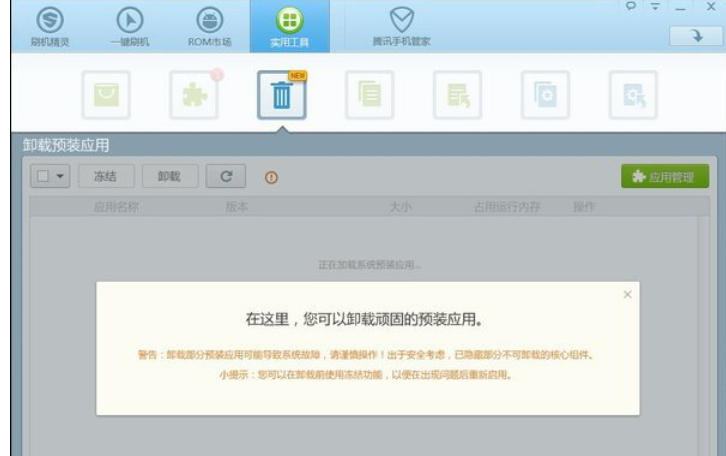This screenshot has height=456, width=726.
Task: Open the green document list tool icon
Action: (369, 96)
